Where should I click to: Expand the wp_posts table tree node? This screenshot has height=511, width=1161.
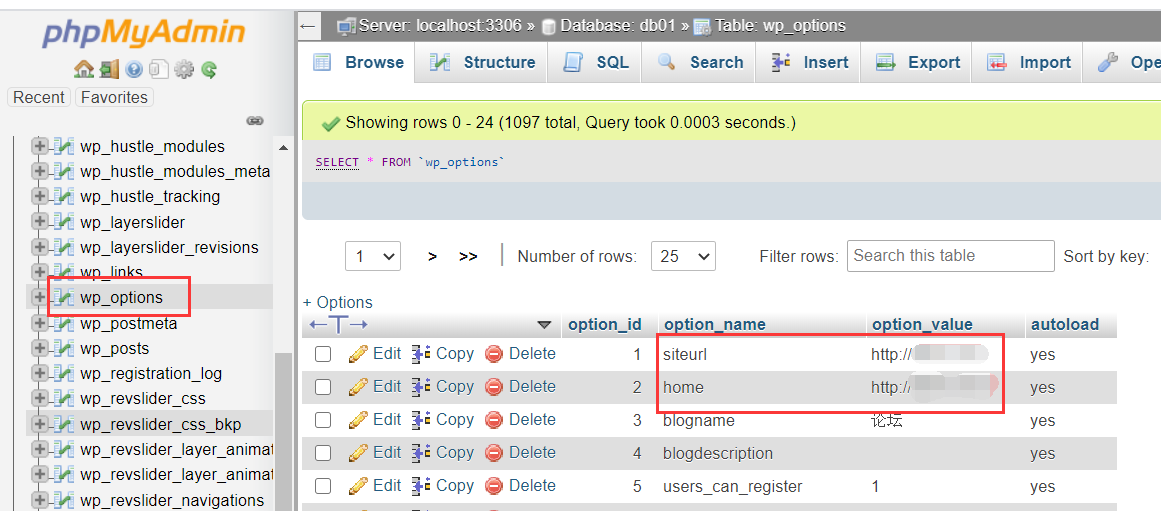tap(40, 348)
